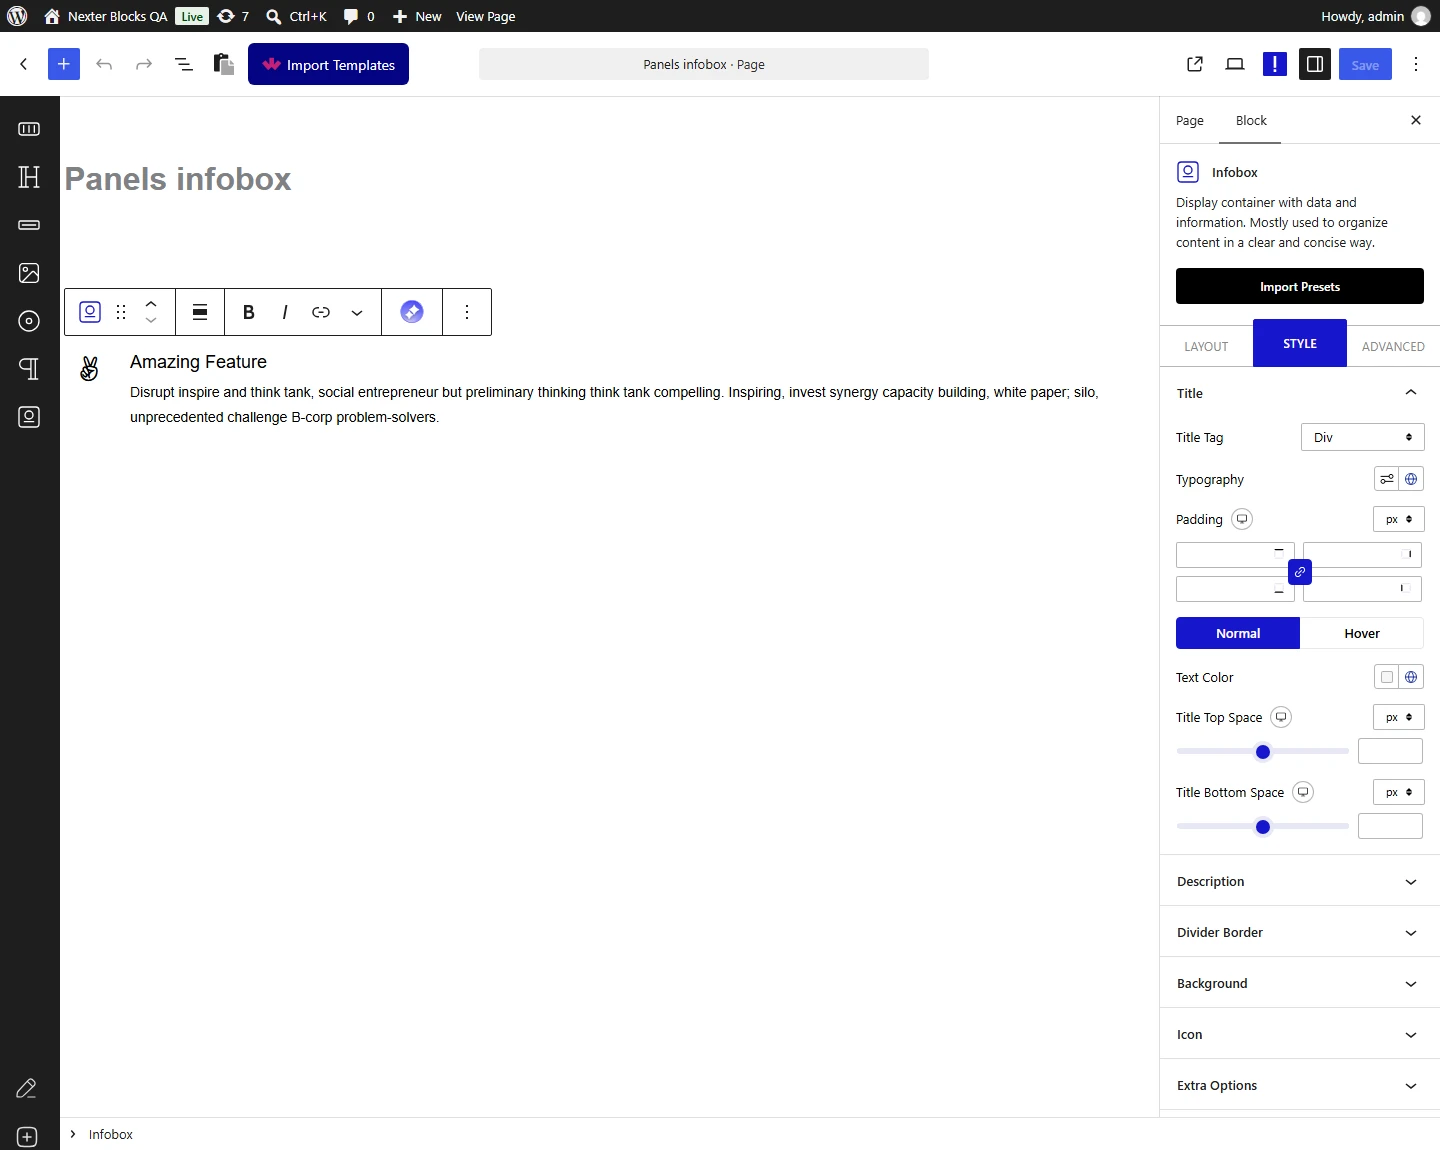Open page in new tab icon
This screenshot has height=1150, width=1440.
[x=1195, y=64]
